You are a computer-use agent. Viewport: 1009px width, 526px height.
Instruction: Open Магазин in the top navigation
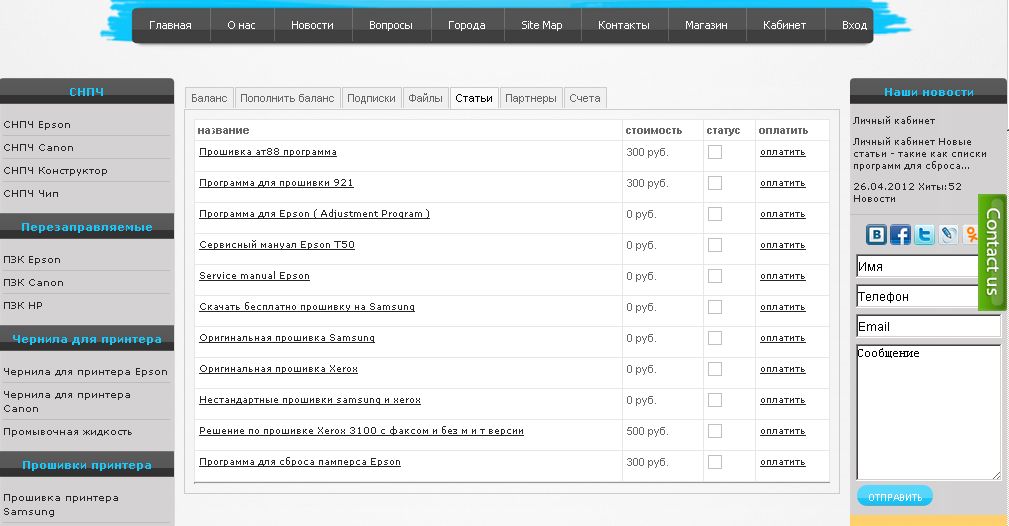(706, 25)
